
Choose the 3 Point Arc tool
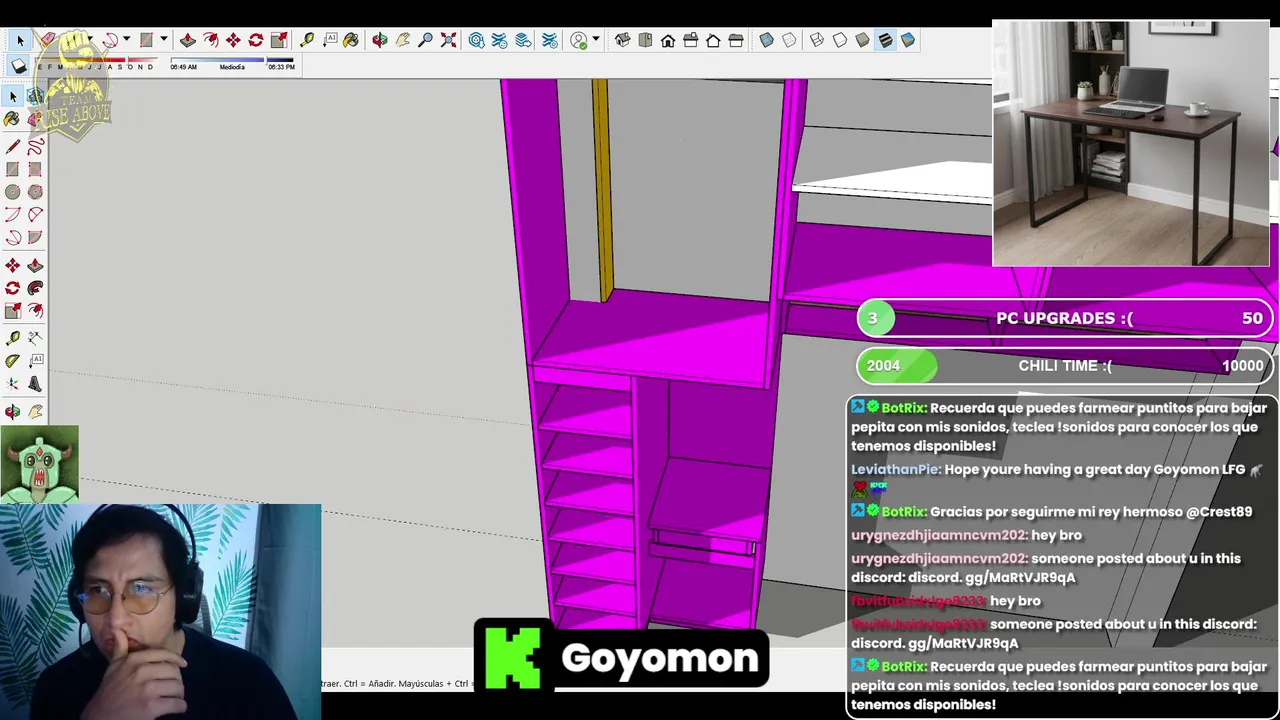tap(12, 238)
